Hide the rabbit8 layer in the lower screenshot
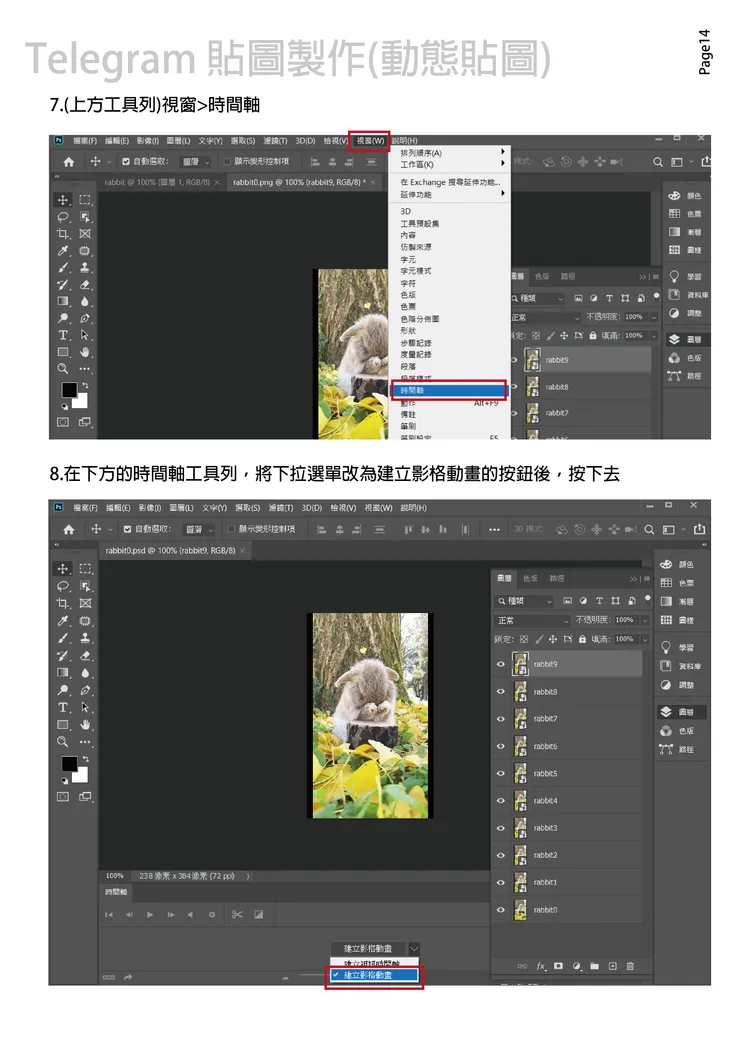Image resolution: width=740 pixels, height=1046 pixels. click(x=500, y=692)
